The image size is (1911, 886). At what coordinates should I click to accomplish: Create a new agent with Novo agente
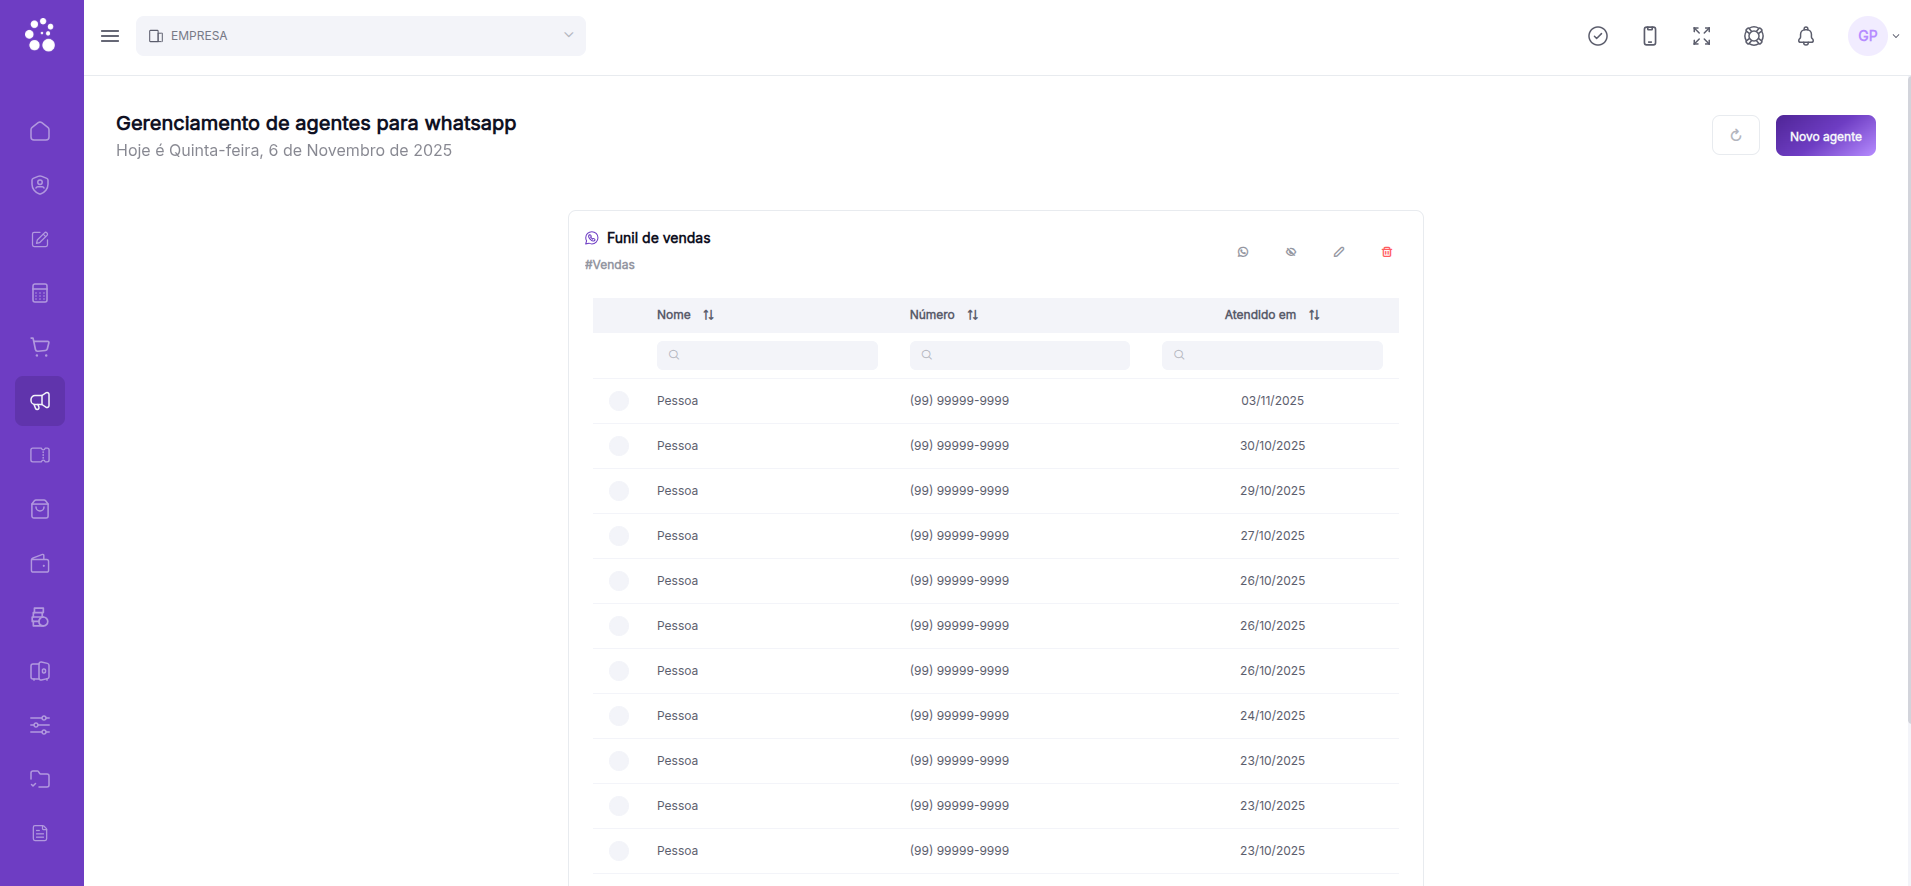pos(1825,136)
